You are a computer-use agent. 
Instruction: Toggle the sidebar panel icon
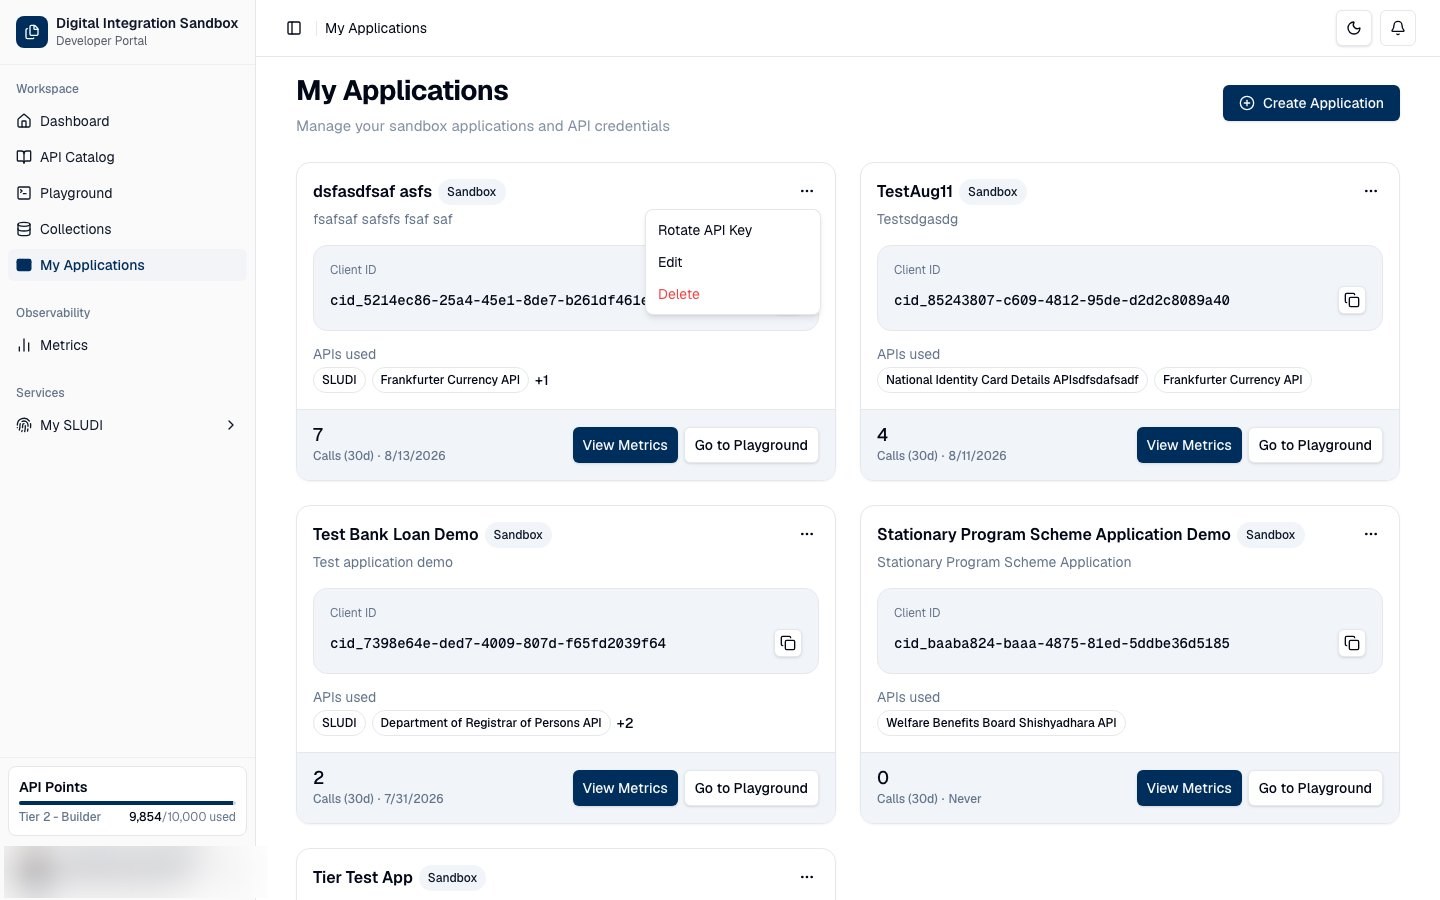click(294, 28)
